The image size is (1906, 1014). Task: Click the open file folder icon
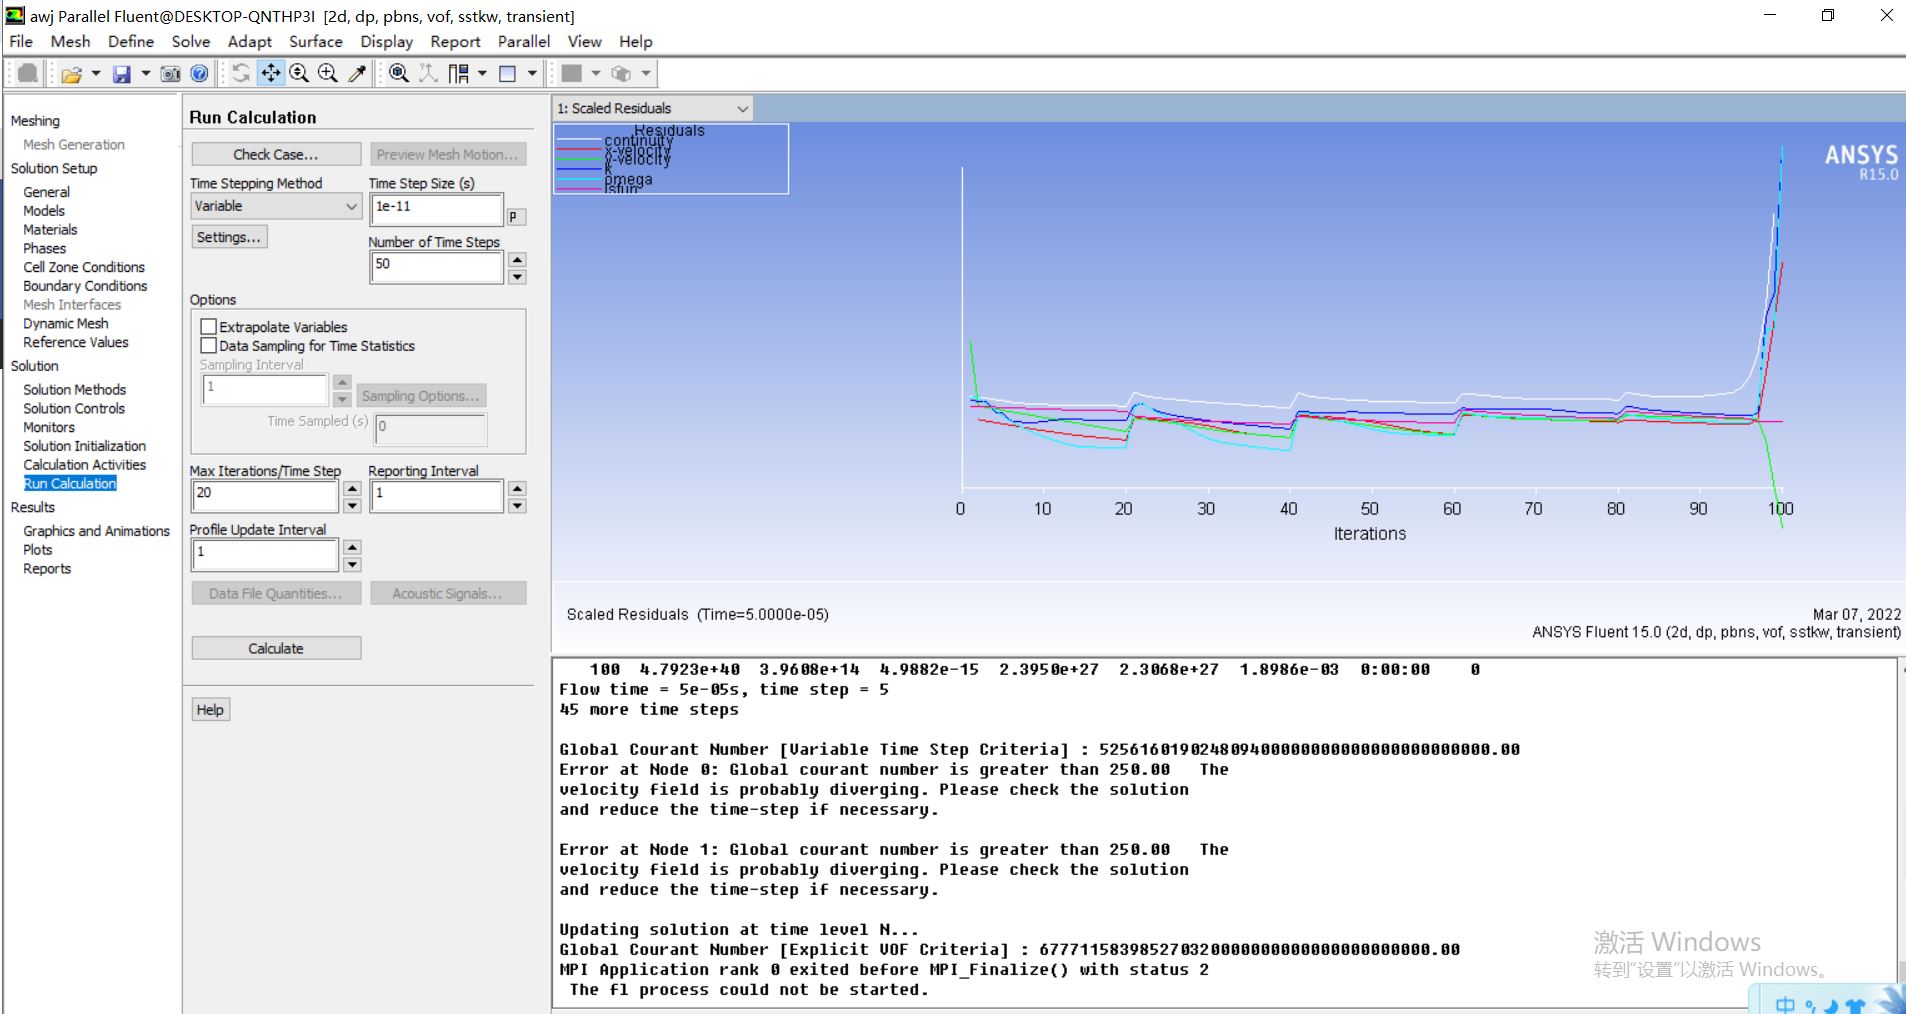pyautogui.click(x=71, y=74)
